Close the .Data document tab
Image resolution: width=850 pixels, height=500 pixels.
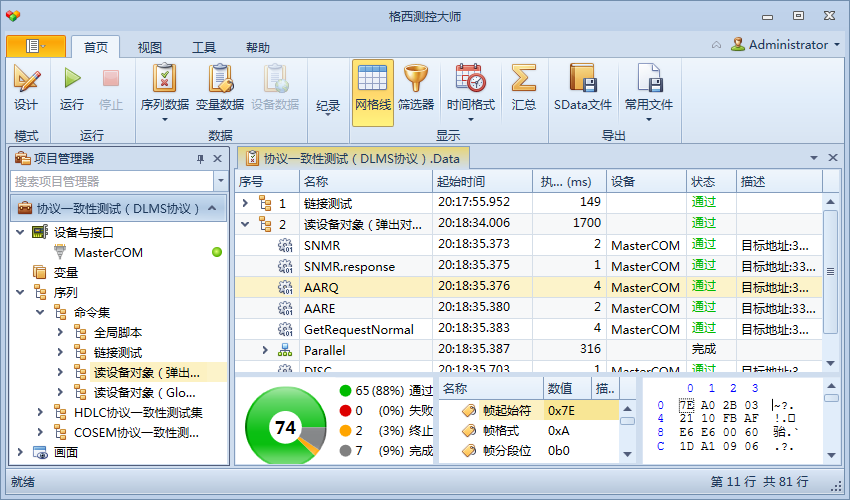(x=833, y=158)
